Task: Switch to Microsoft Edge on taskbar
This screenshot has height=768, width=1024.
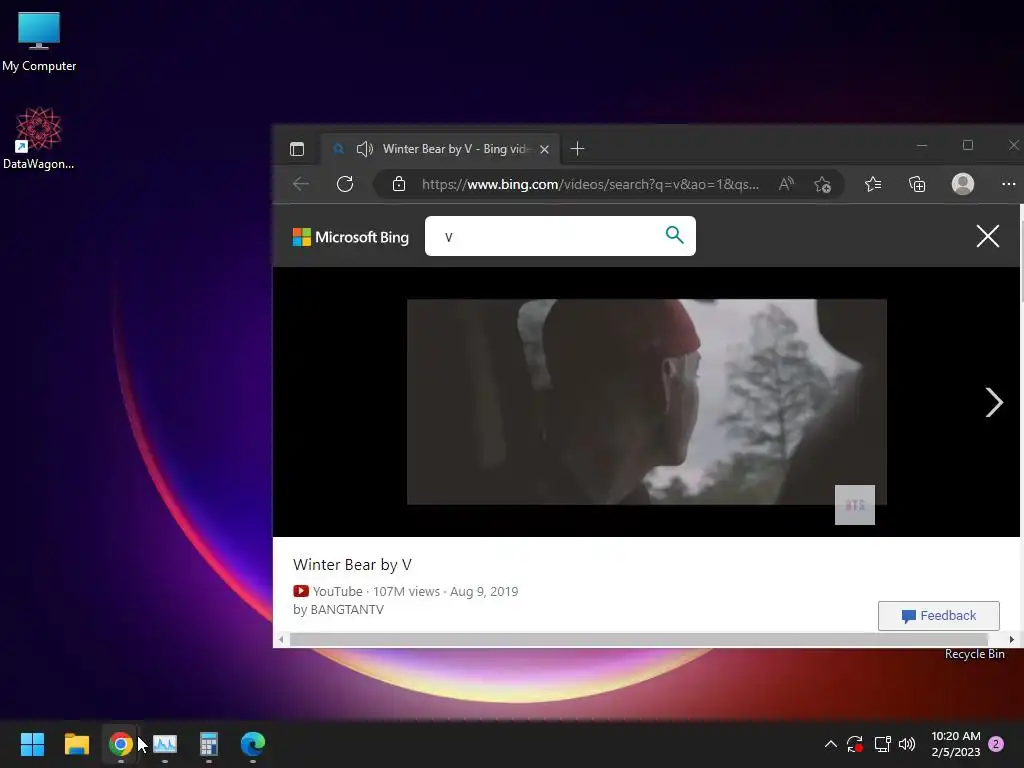Action: (x=253, y=744)
